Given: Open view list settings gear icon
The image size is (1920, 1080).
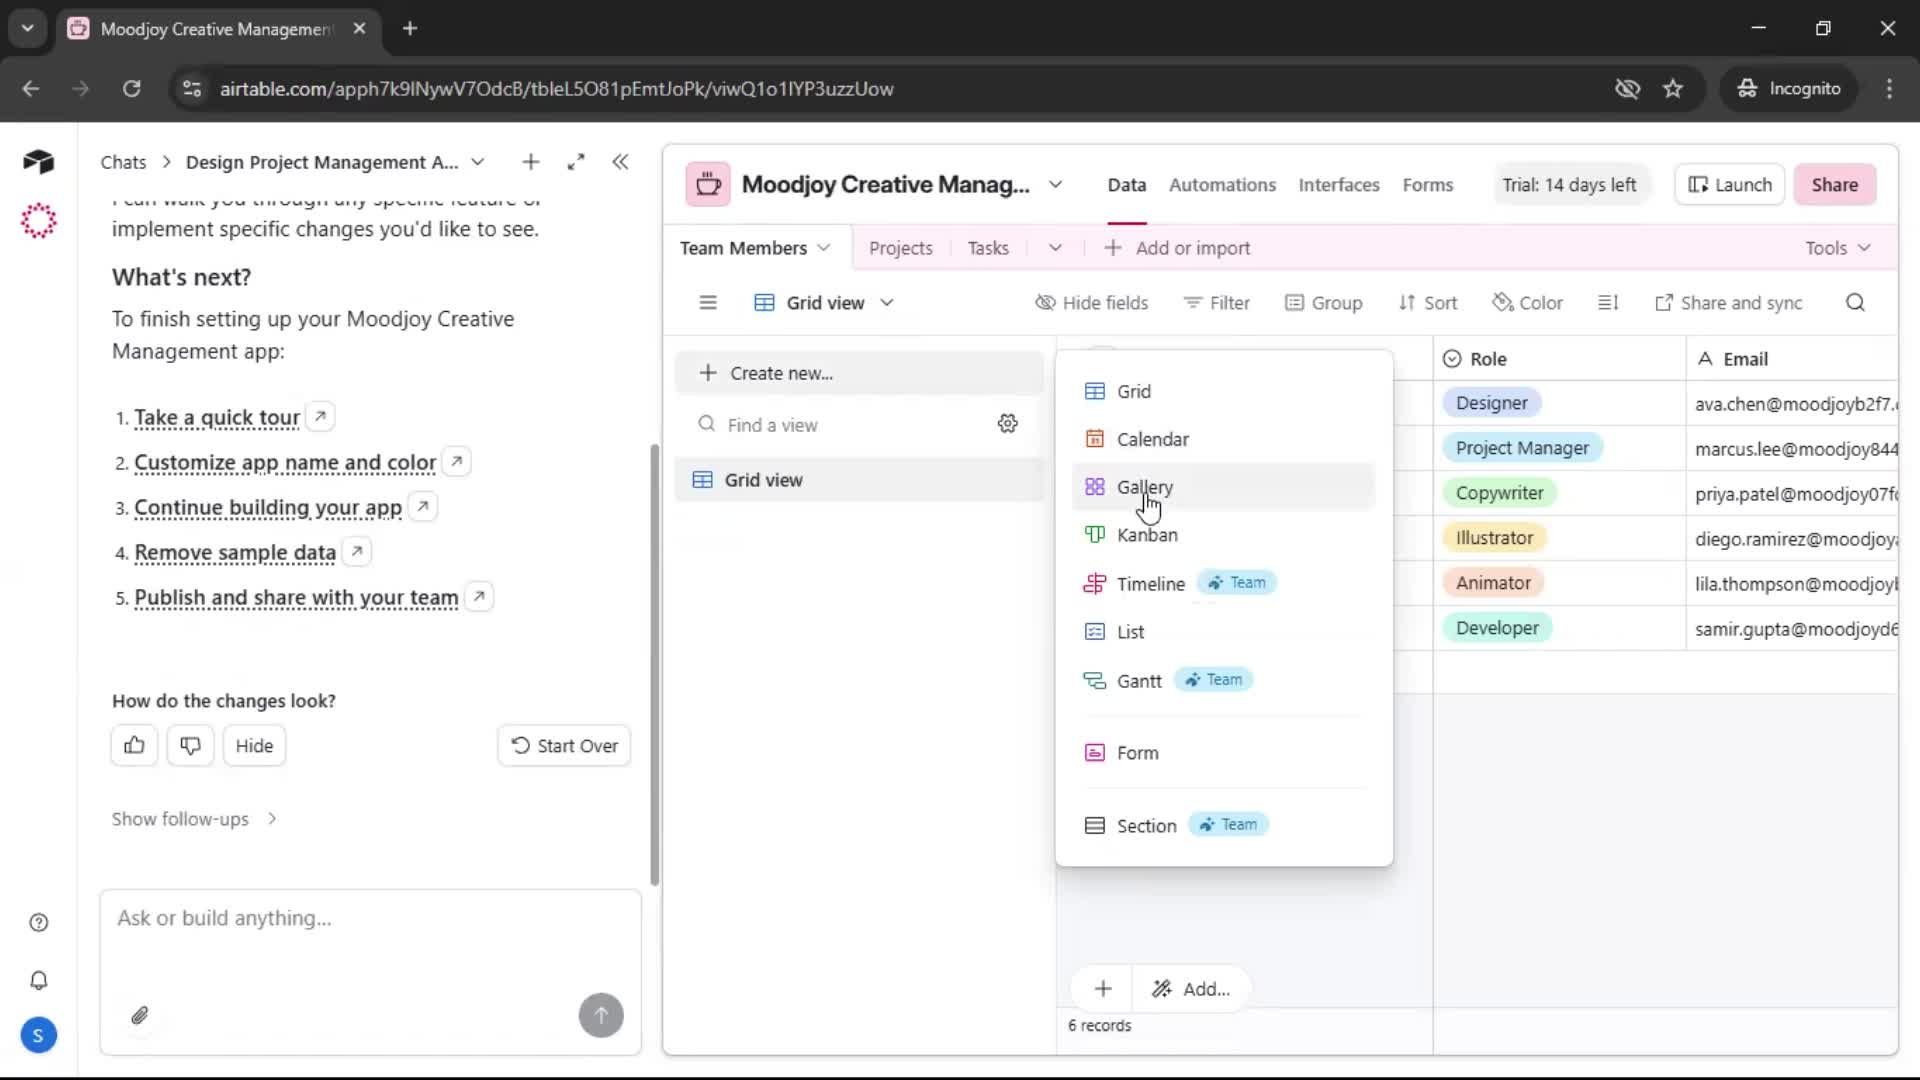Looking at the screenshot, I should pos(1008,424).
